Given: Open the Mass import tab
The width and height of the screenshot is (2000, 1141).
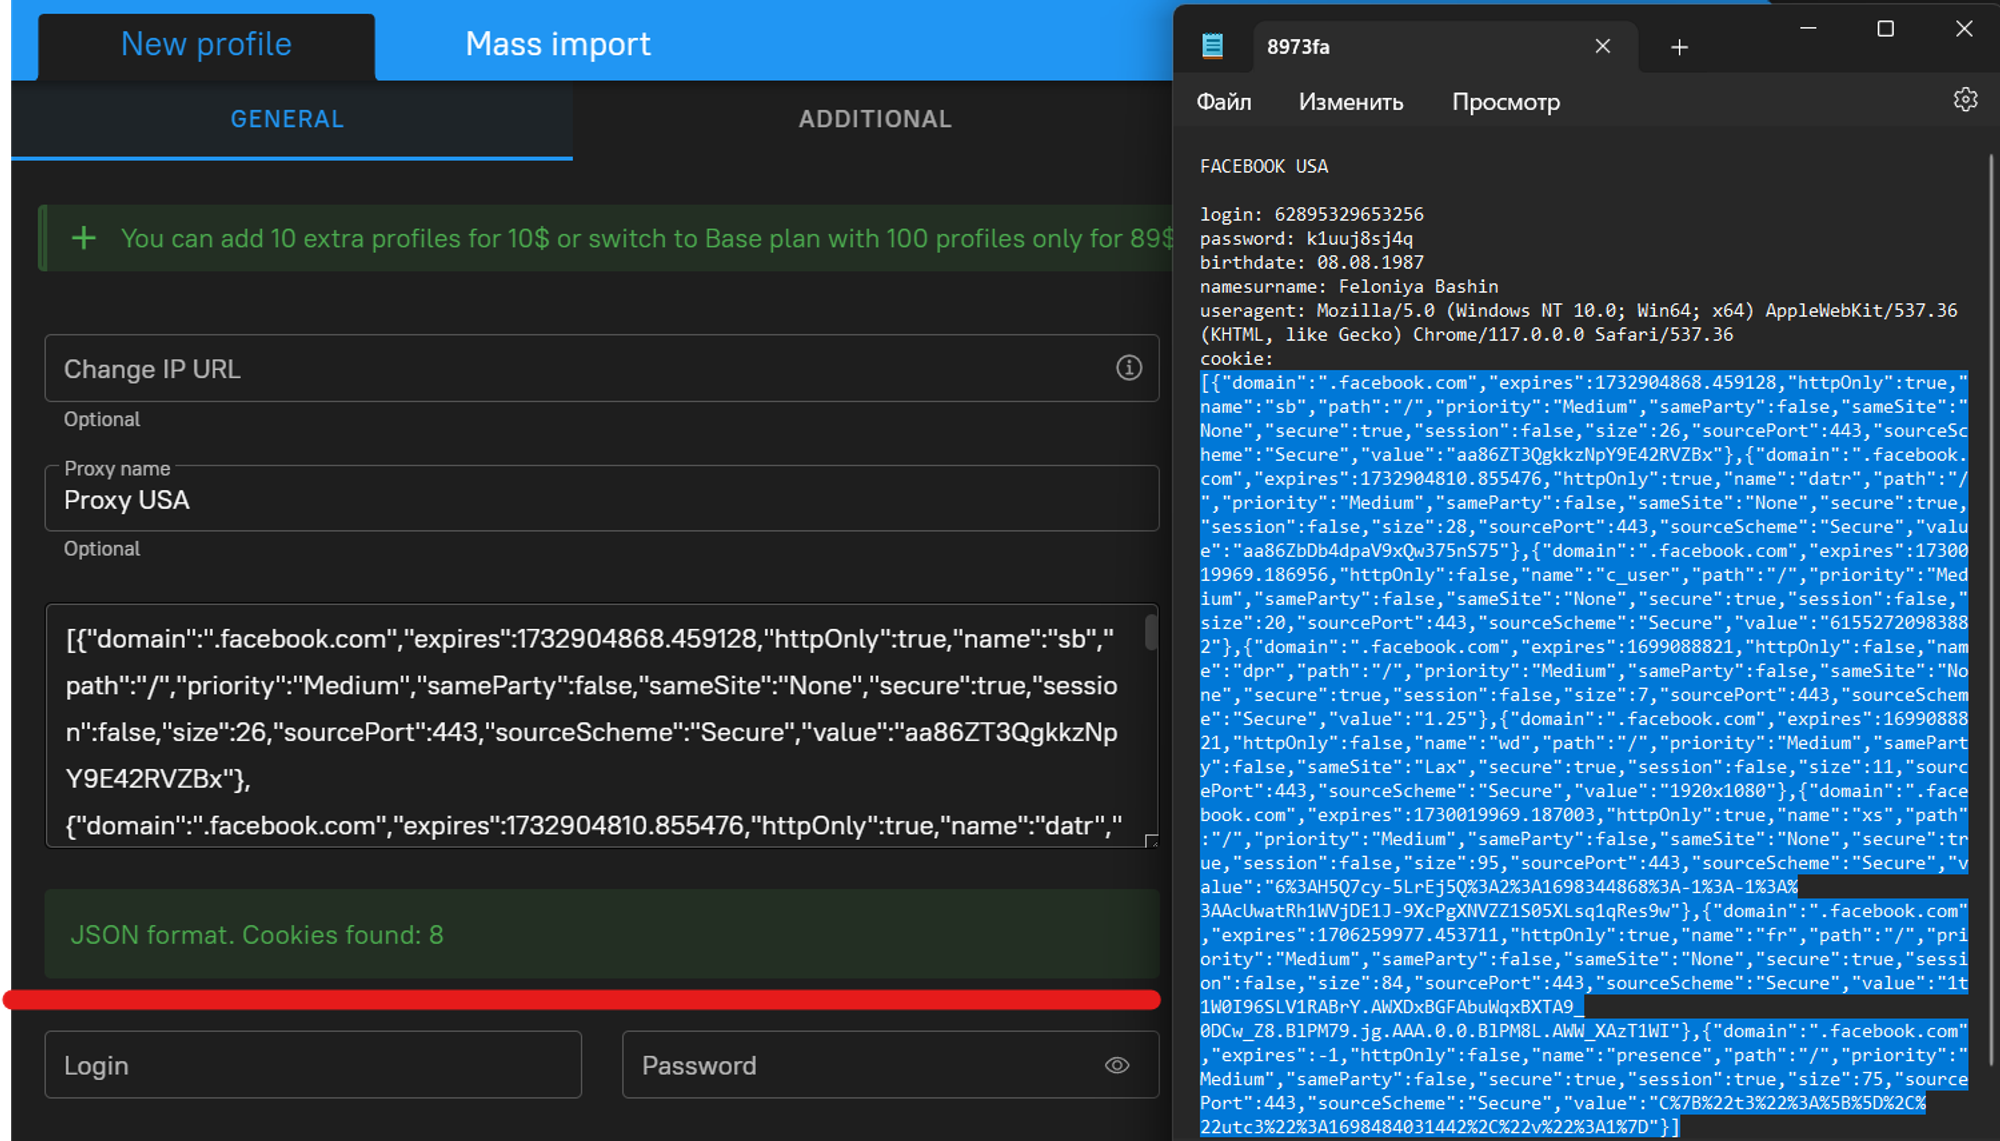Looking at the screenshot, I should (x=558, y=44).
